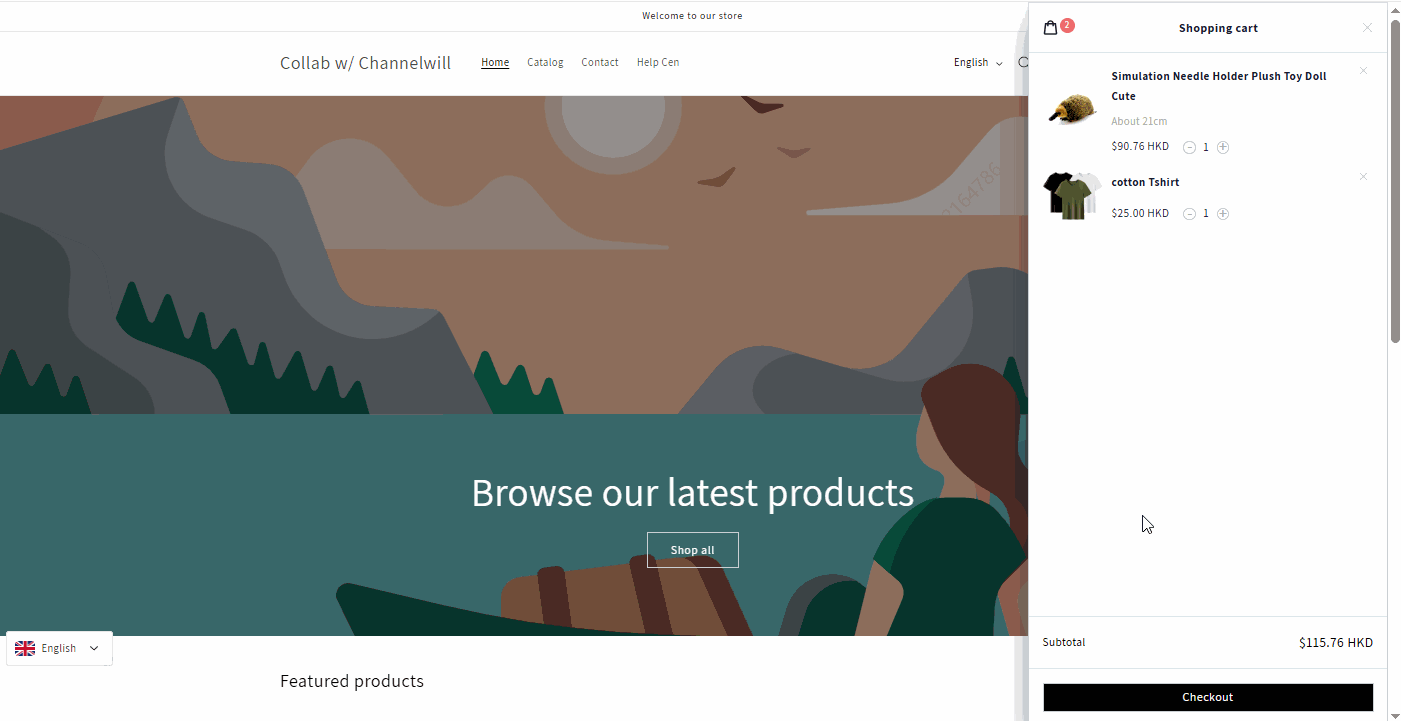Open the Help Cen link
Image resolution: width=1401 pixels, height=721 pixels.
658,62
